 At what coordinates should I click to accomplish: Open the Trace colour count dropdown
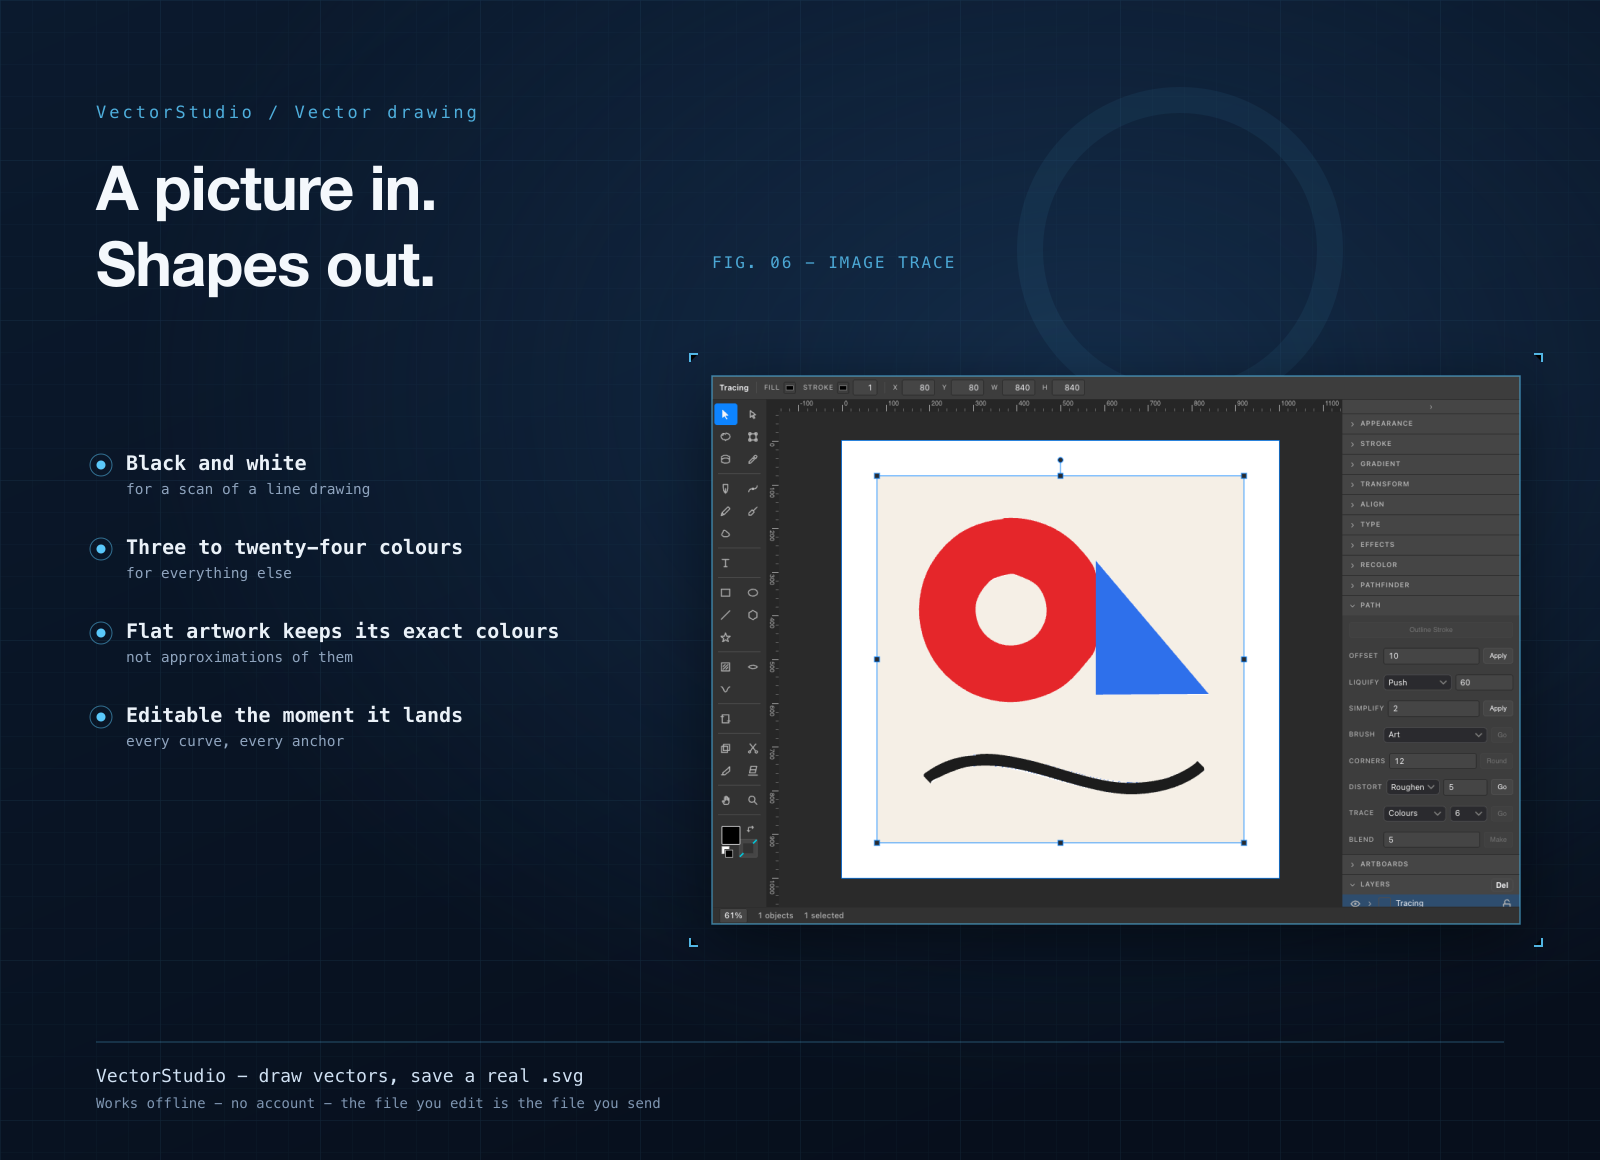point(1468,813)
